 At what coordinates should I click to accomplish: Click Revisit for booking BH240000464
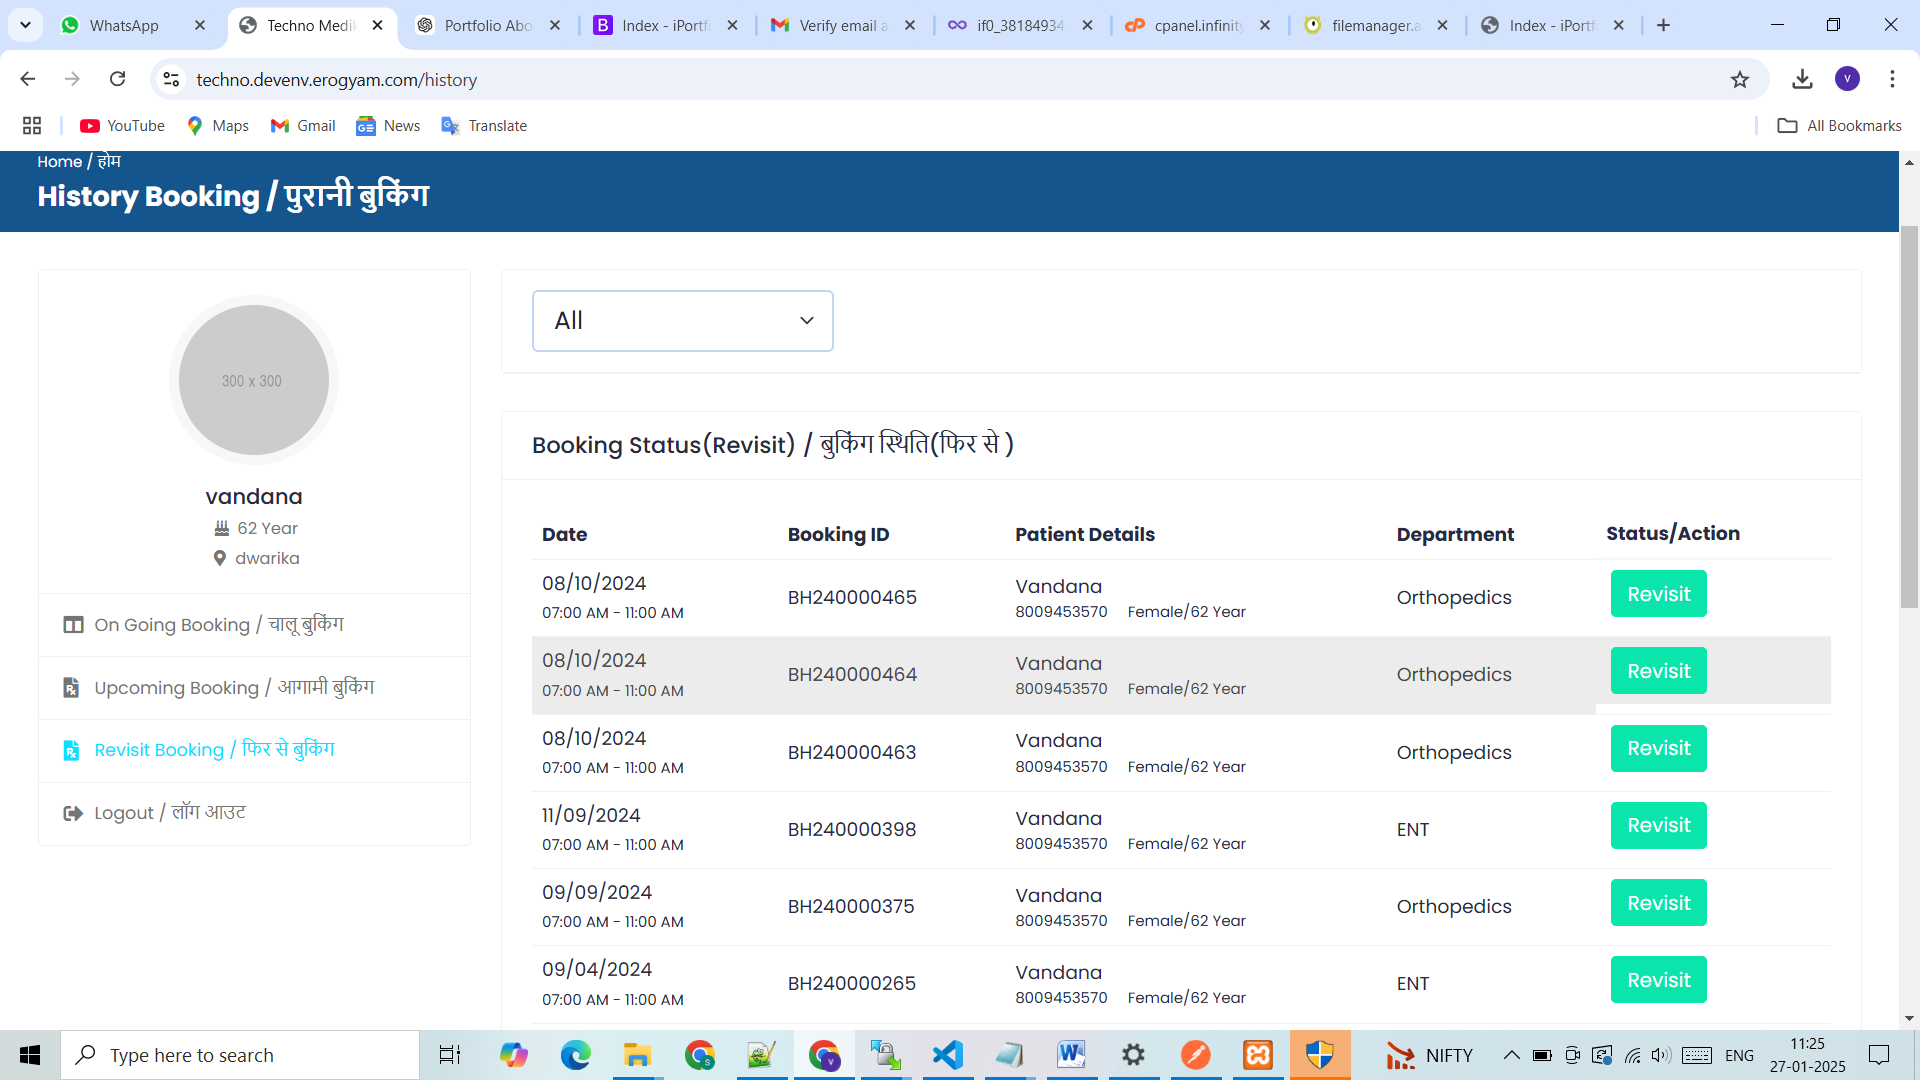point(1658,671)
